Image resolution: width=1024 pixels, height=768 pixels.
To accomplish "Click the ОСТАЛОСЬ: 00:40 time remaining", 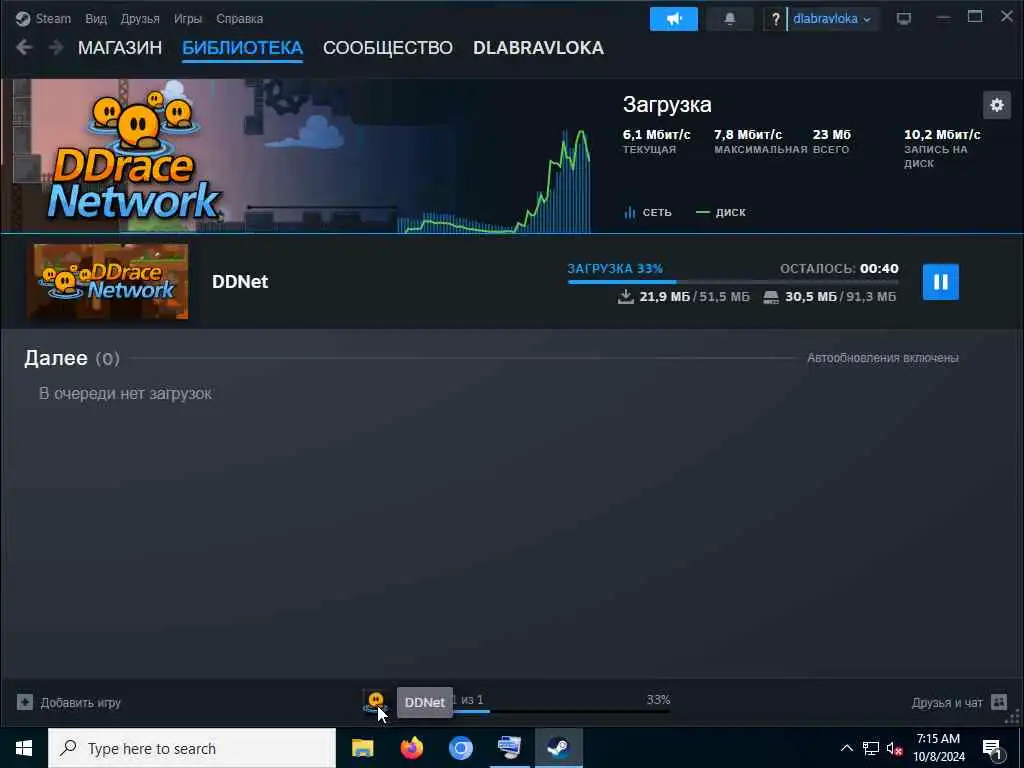I will [839, 268].
